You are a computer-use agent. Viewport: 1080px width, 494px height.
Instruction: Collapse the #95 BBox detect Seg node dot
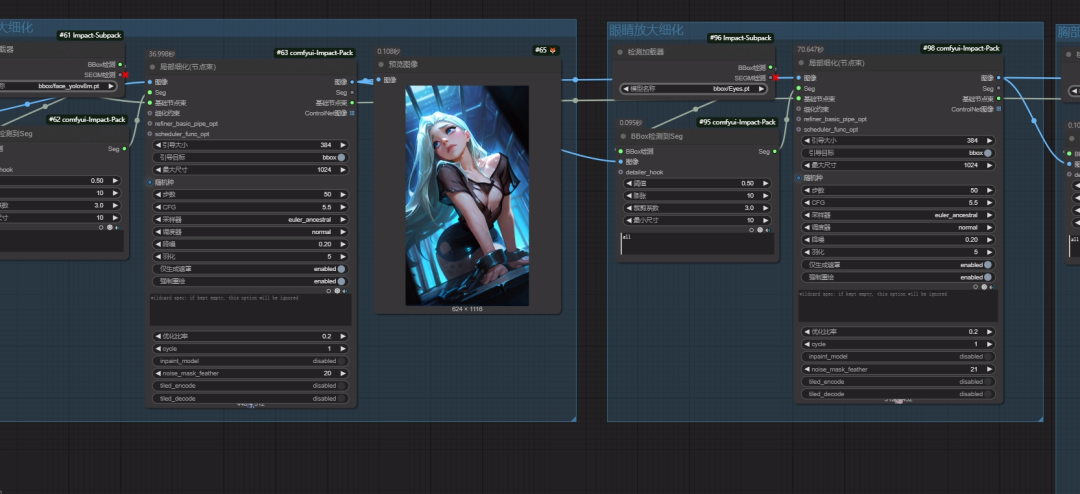(x=623, y=136)
